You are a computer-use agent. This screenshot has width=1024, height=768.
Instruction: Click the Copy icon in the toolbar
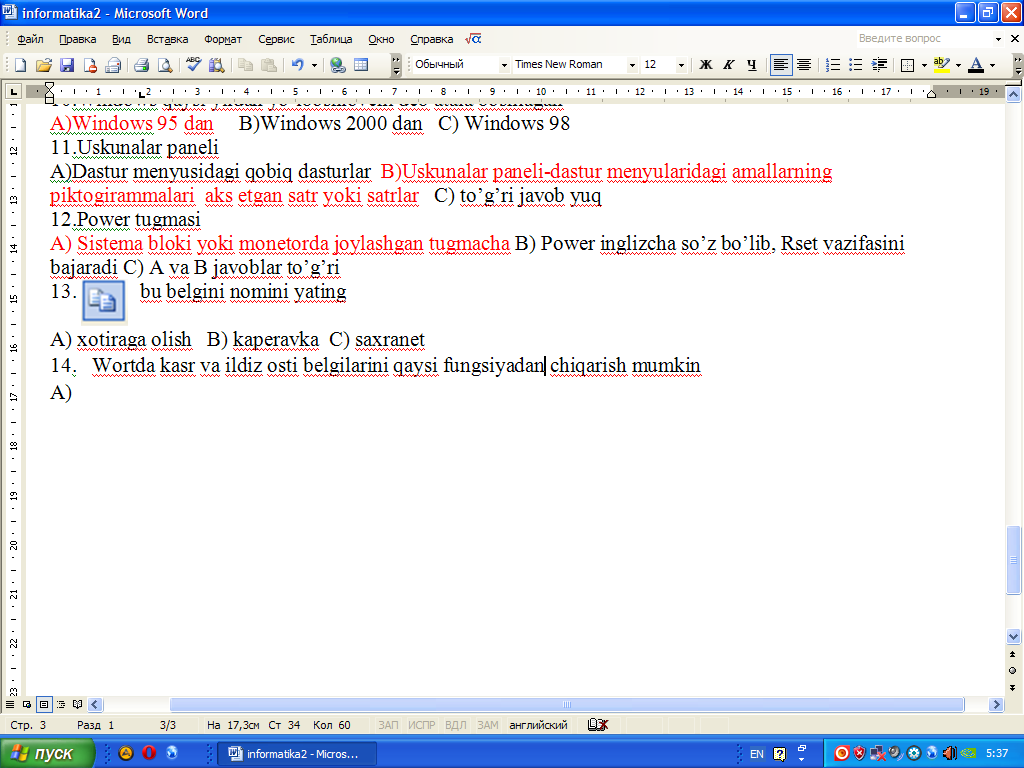(246, 65)
